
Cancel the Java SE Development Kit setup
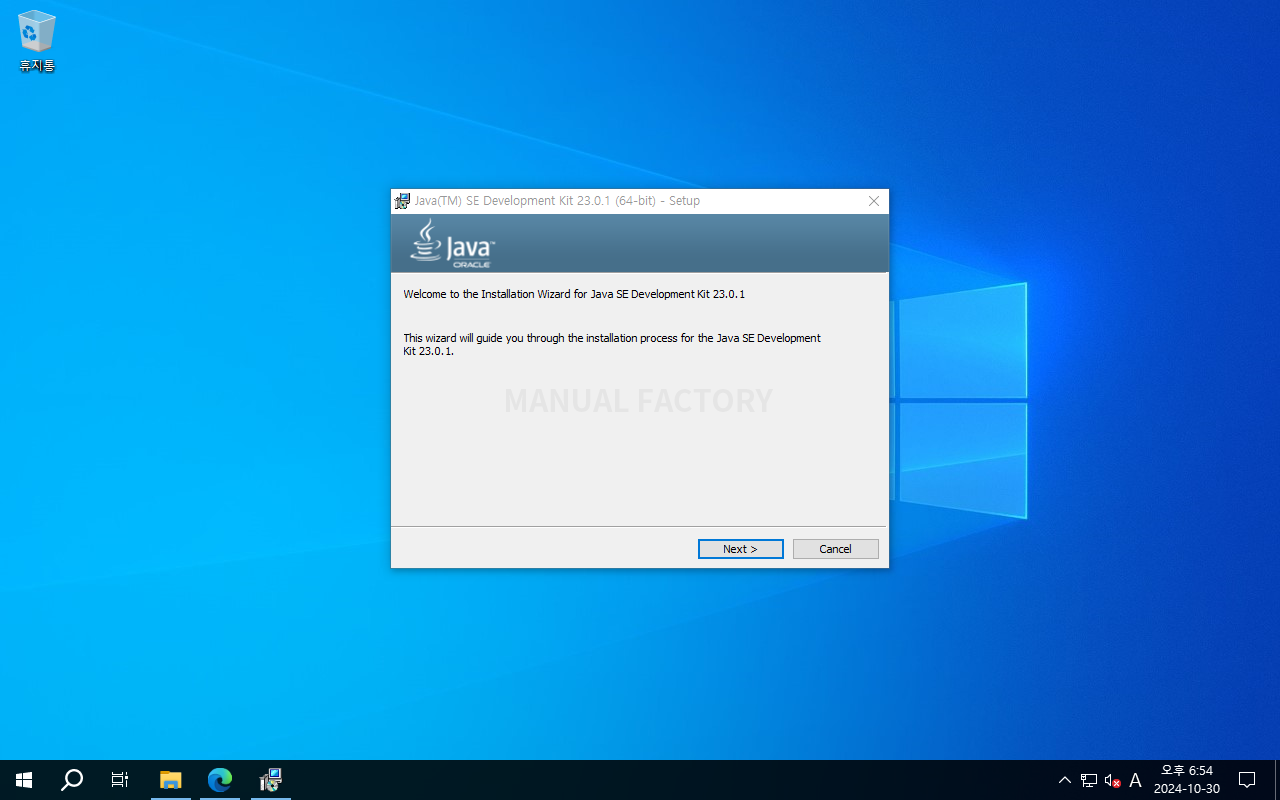[x=835, y=549]
